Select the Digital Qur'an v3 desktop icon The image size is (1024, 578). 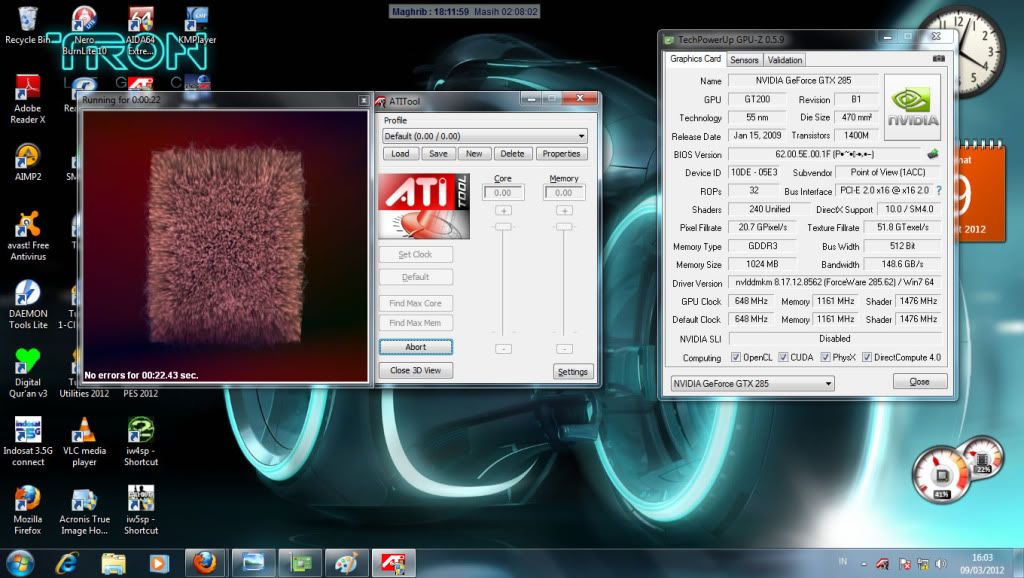point(27,373)
